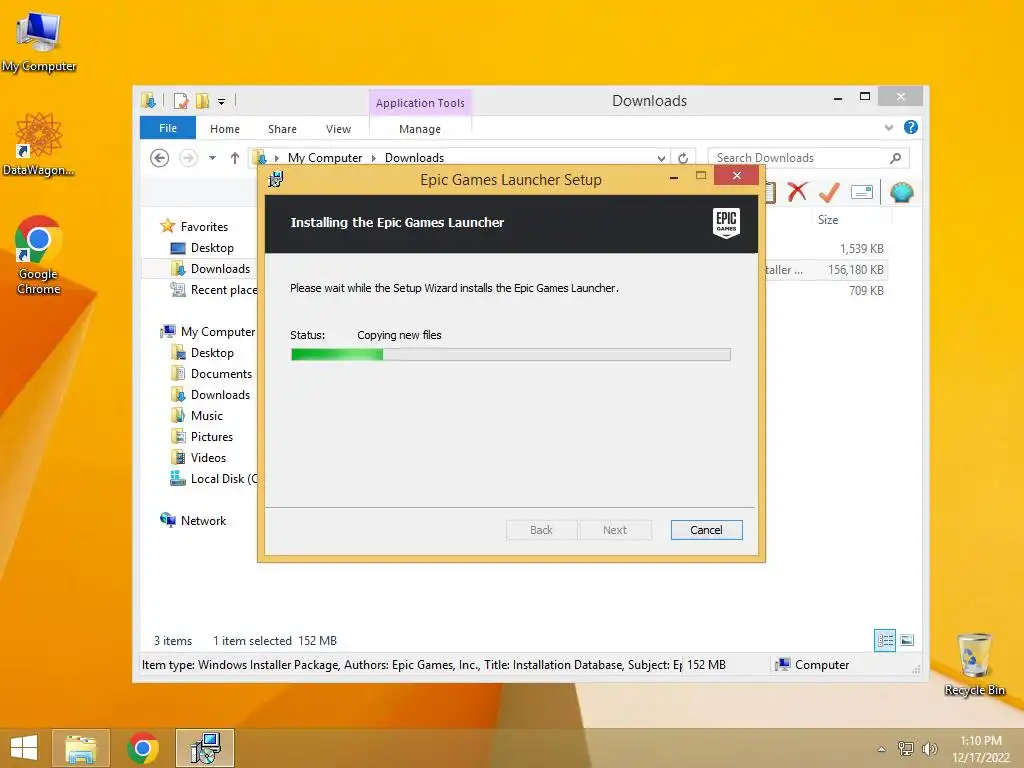Click the setup wizard title bar icon

pyautogui.click(x=276, y=179)
